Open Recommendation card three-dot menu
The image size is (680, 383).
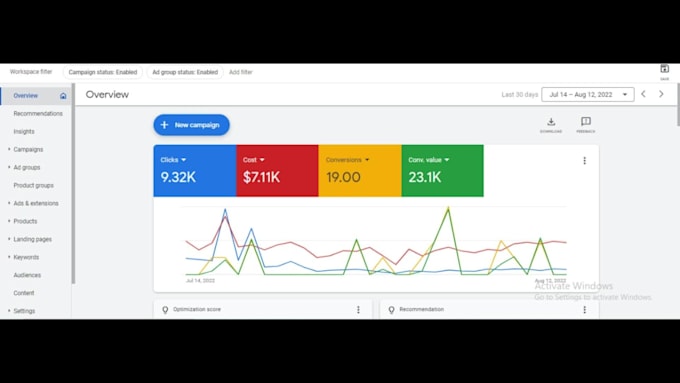[x=585, y=310]
